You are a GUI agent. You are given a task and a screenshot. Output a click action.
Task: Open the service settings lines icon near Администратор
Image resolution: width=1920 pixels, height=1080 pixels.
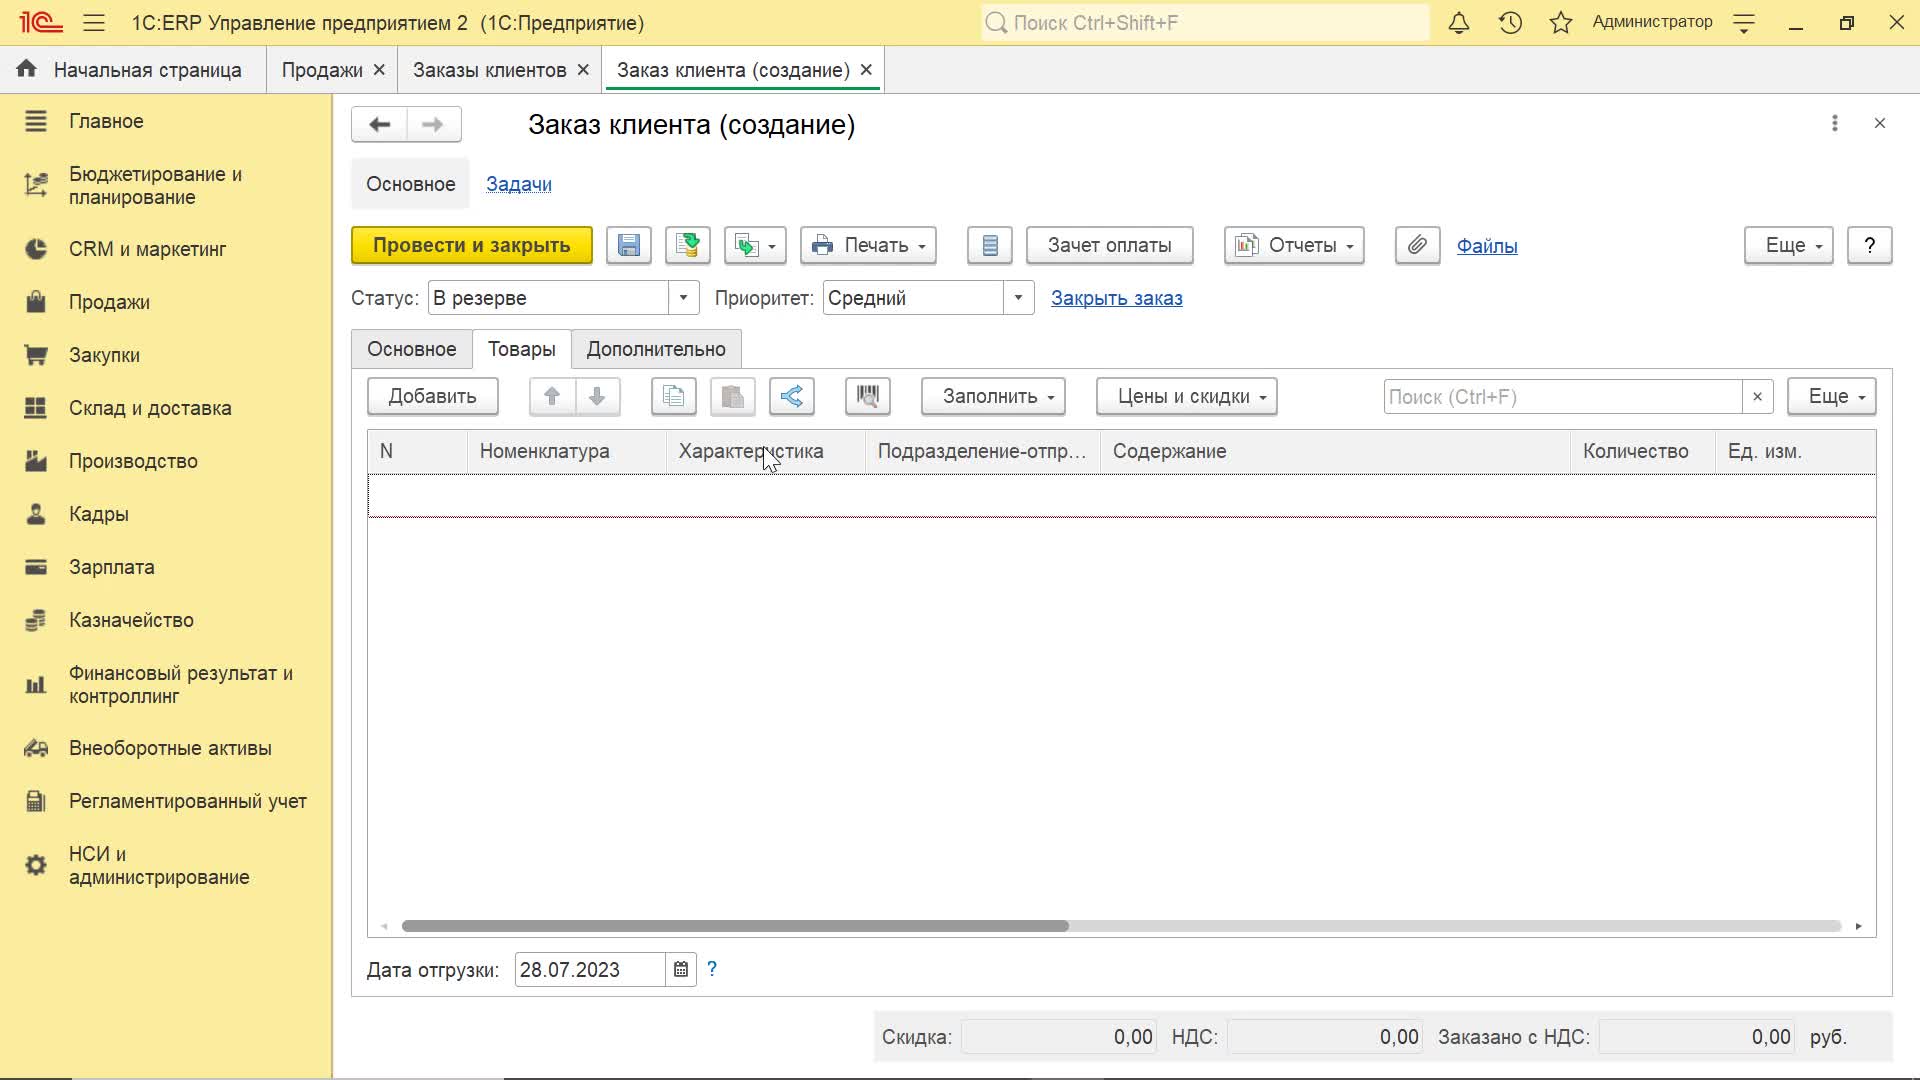[1744, 22]
